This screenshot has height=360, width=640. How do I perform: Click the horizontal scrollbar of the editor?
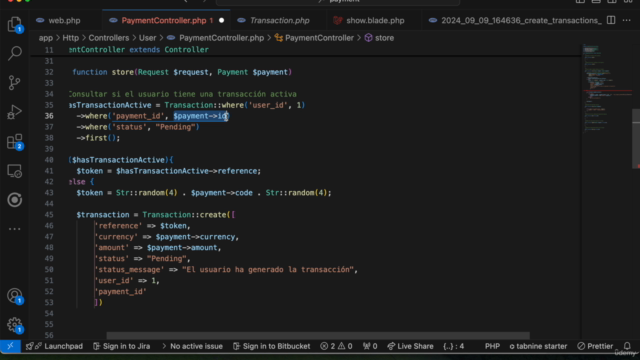[318, 336]
